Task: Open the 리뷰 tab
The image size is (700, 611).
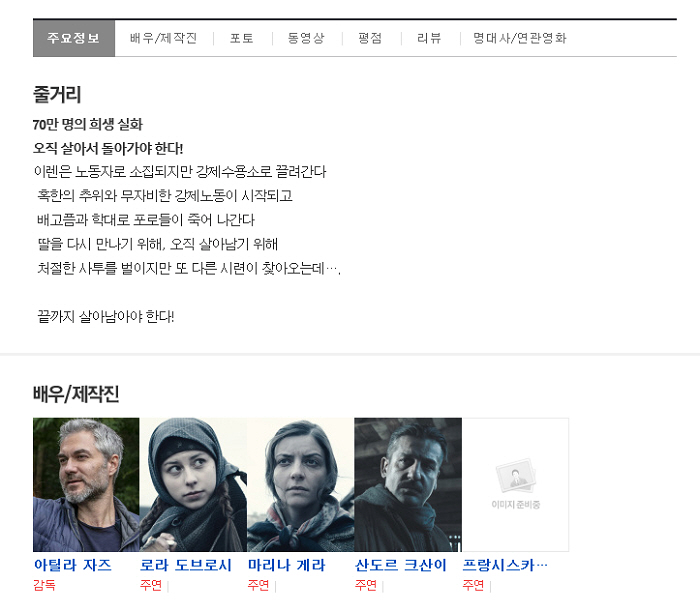Action: [429, 38]
